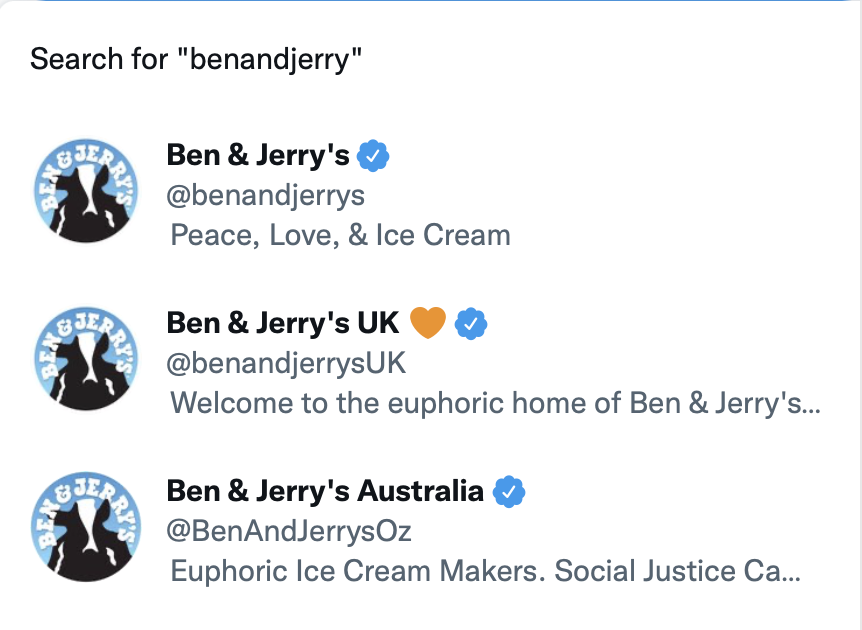
Task: Open the Ben & Jerry's Australia account name
Action: tap(324, 491)
